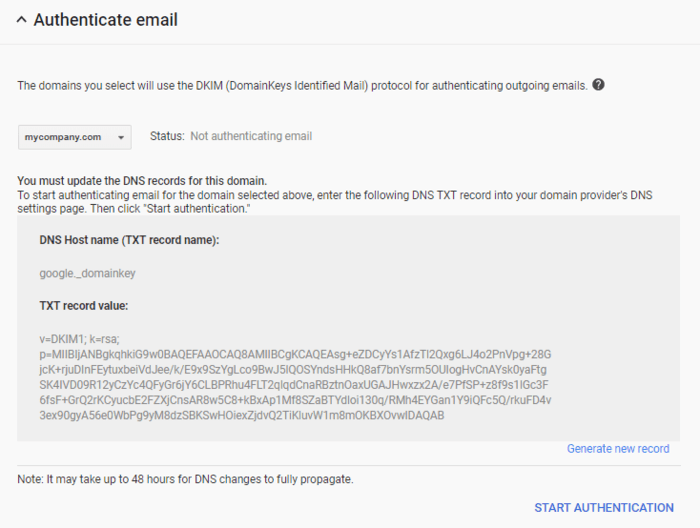
Task: Click the key line starting with "jcK+rjuD"
Action: click(x=293, y=369)
